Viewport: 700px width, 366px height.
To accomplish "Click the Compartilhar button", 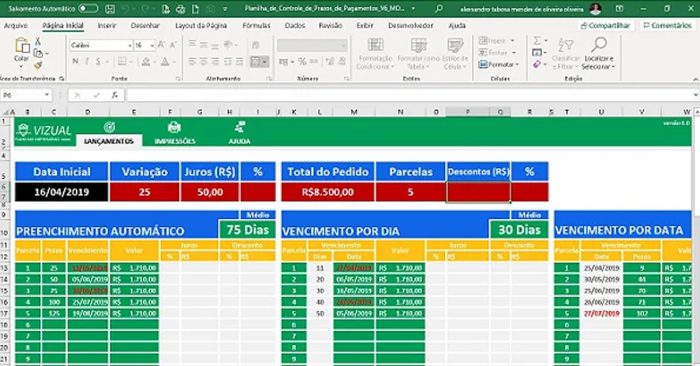I will (x=605, y=25).
